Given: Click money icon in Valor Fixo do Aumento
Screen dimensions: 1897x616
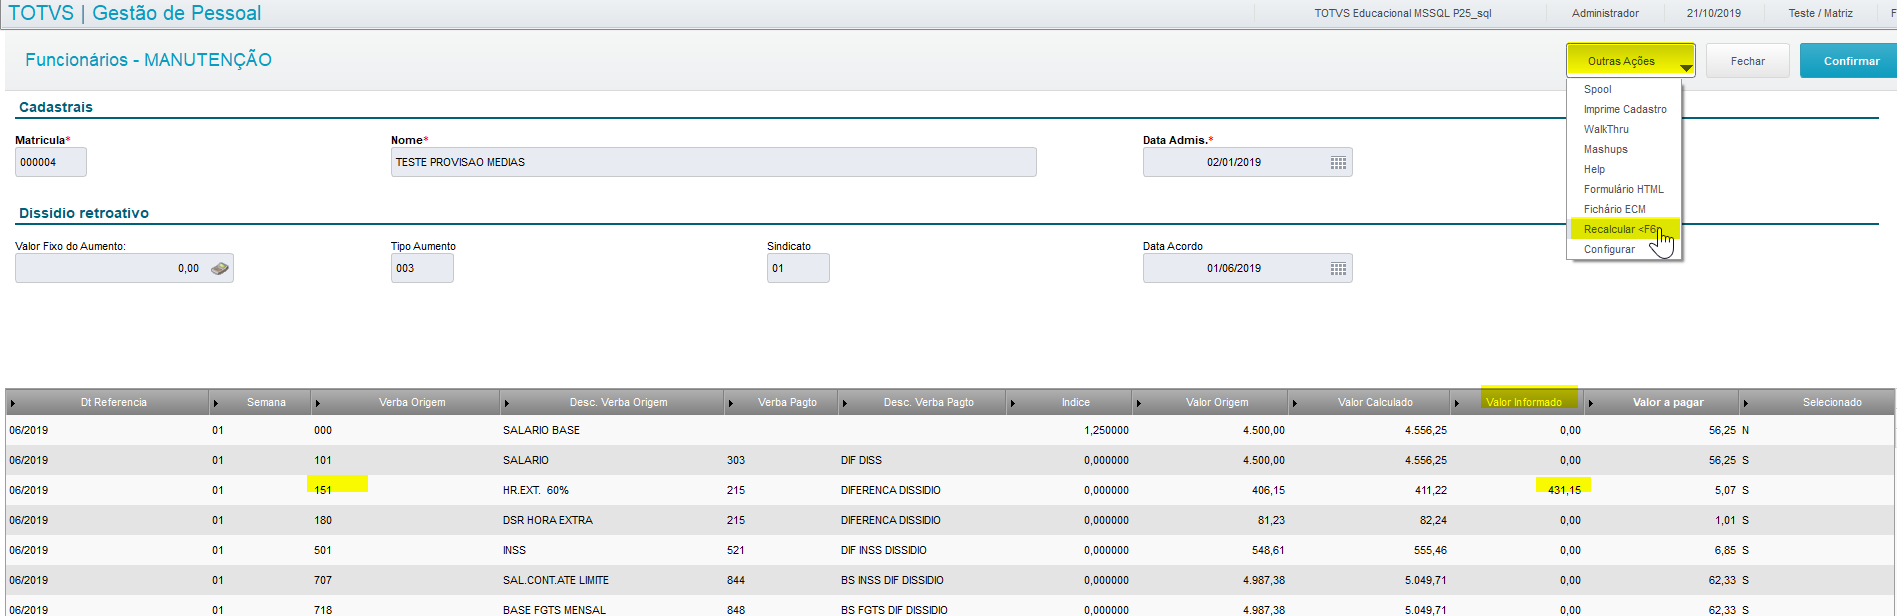Looking at the screenshot, I should click(220, 268).
